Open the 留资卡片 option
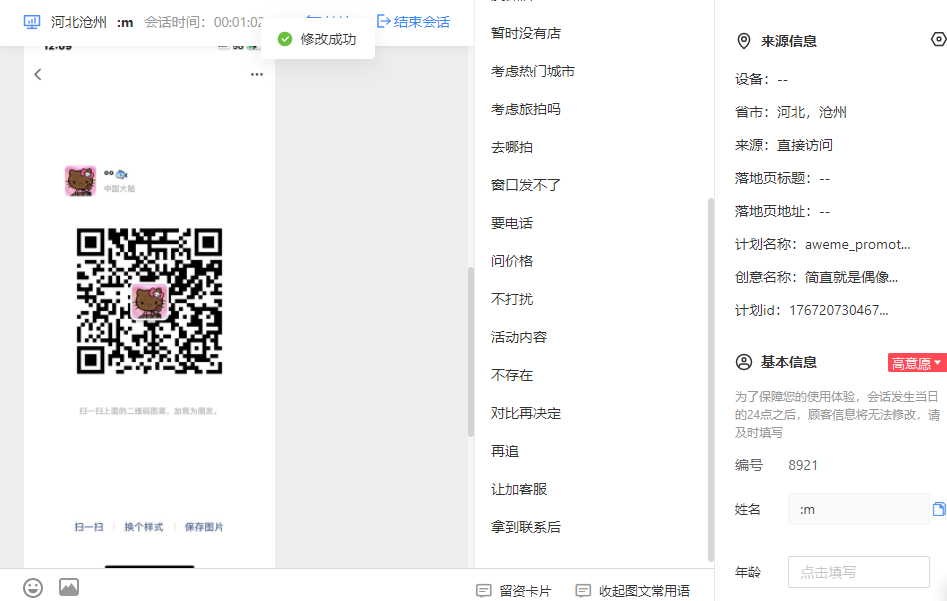 coord(514,591)
